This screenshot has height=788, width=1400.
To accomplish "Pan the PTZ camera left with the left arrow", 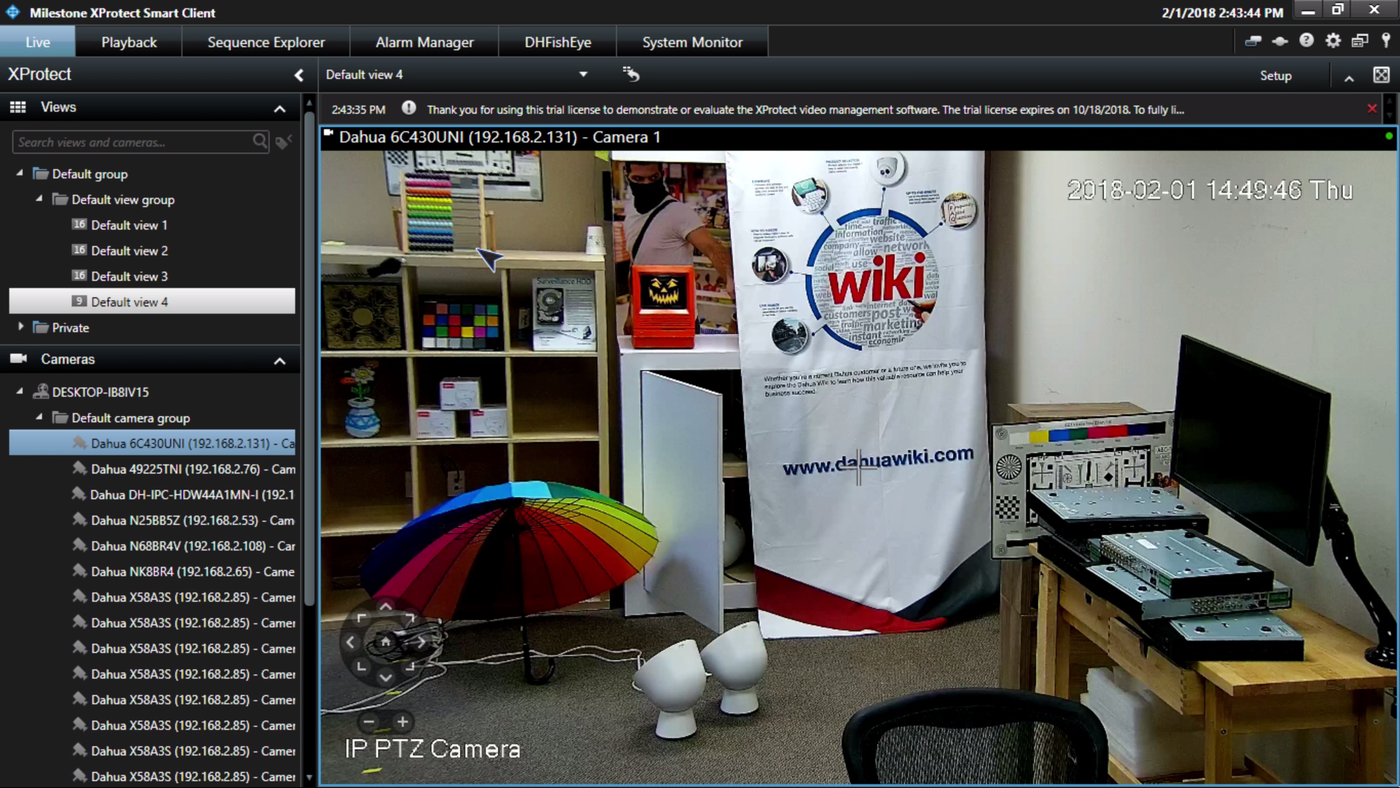I will 350,642.
